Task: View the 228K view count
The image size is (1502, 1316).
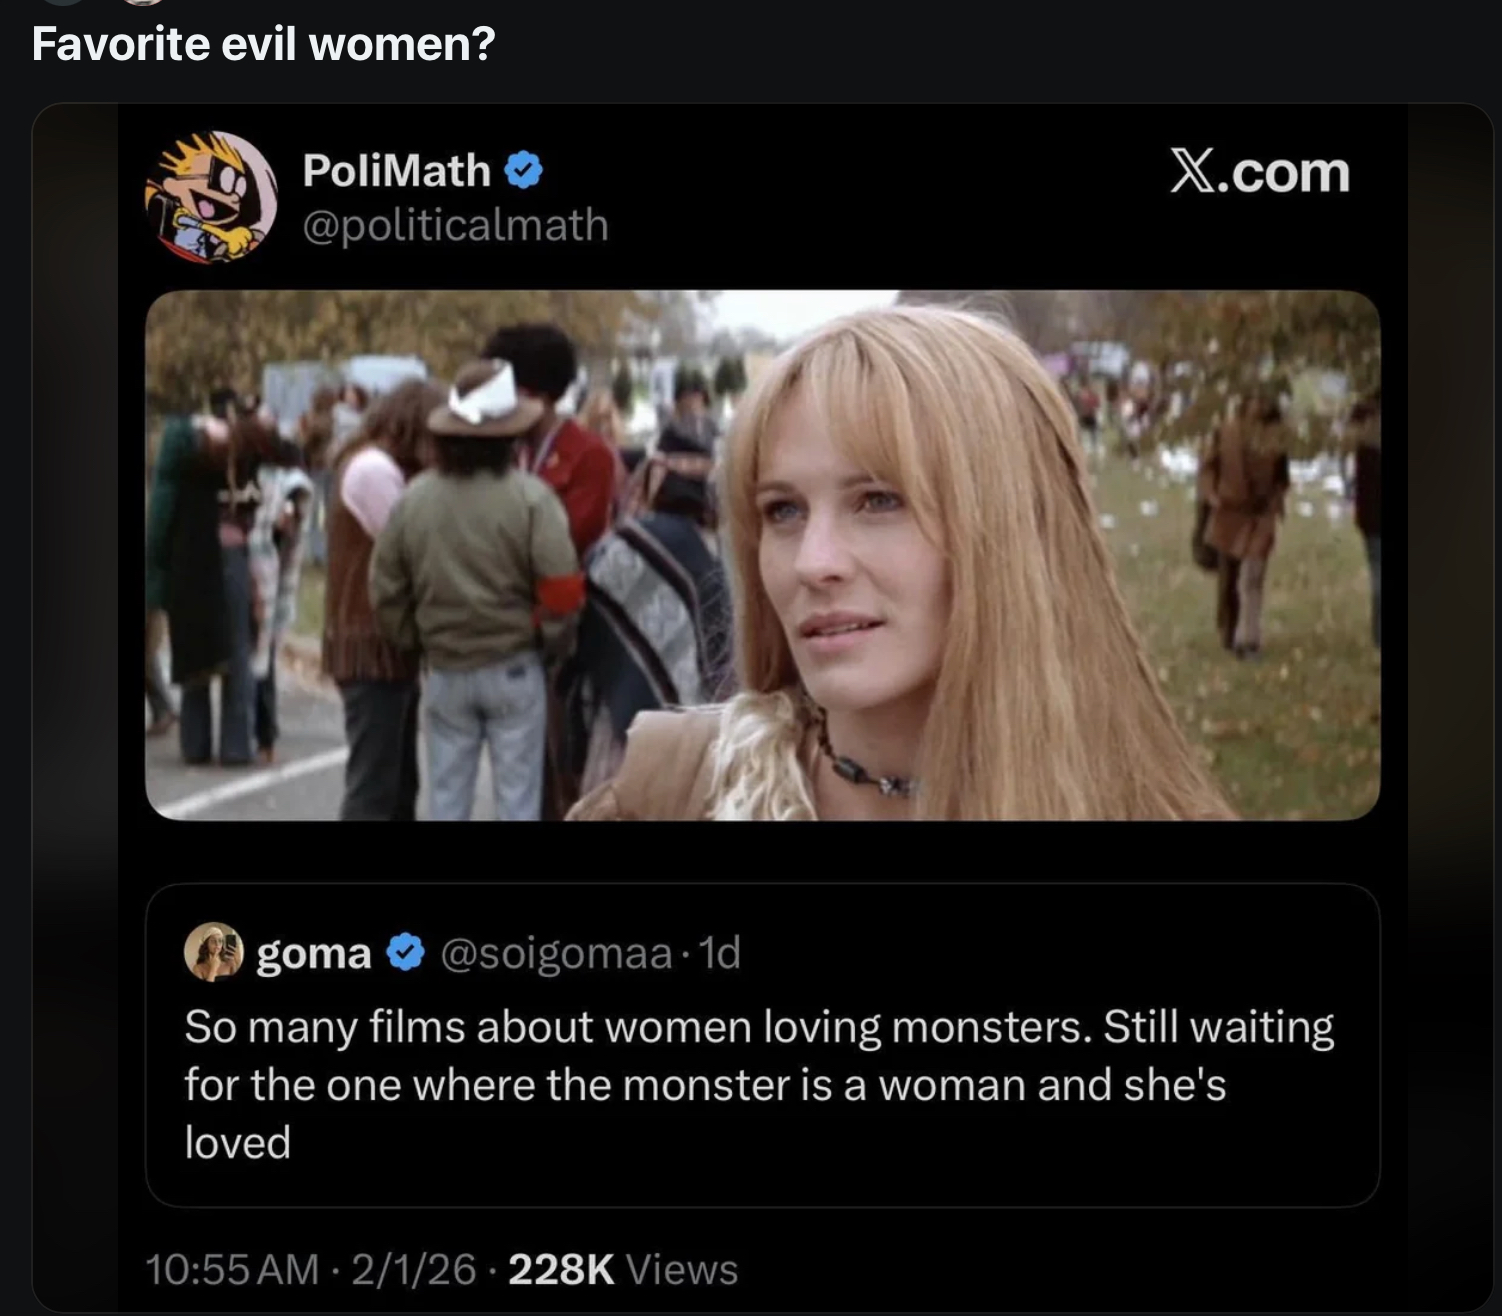Action: click(561, 1269)
